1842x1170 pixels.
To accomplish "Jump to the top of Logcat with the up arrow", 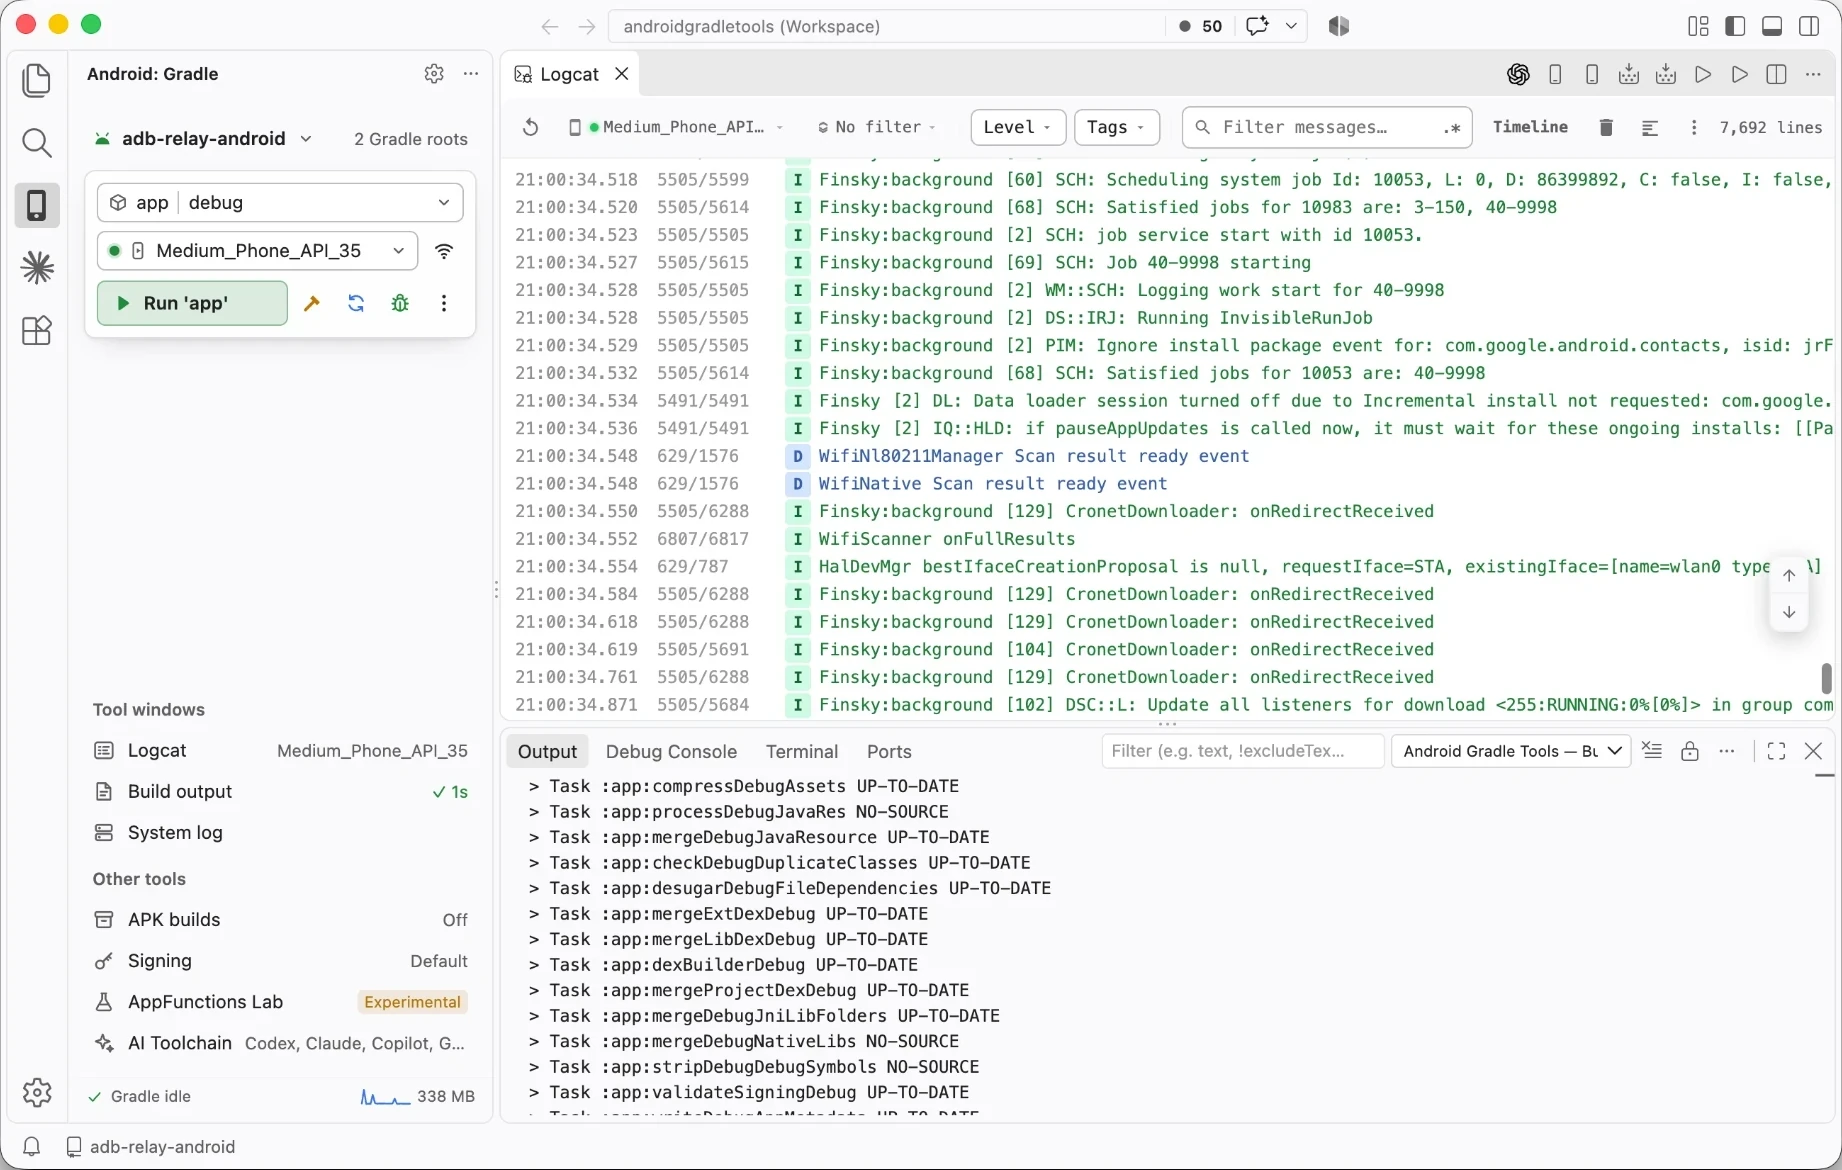I will click(1789, 575).
